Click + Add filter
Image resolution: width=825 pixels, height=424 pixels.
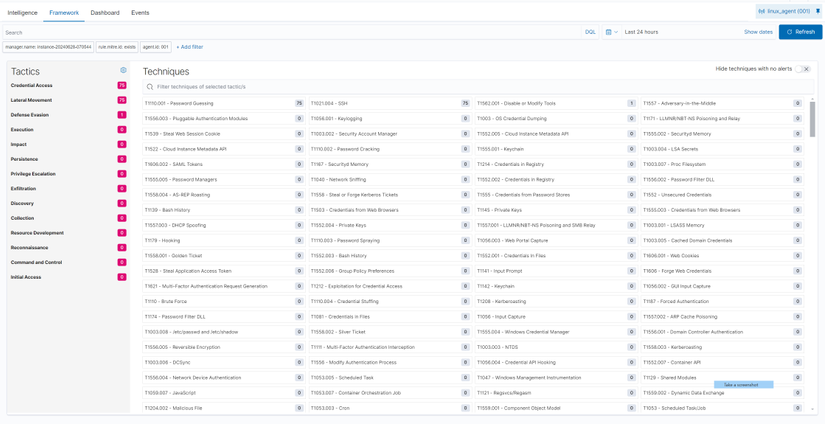coord(189,47)
